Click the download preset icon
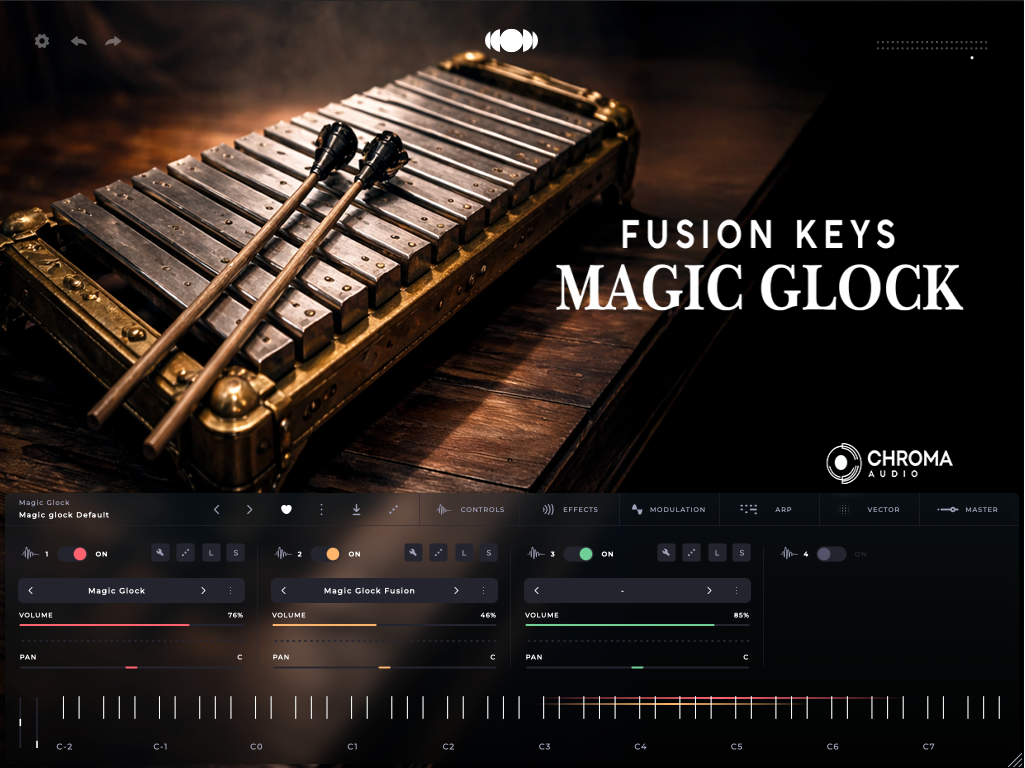Viewport: 1025px width, 768px height. (x=356, y=510)
